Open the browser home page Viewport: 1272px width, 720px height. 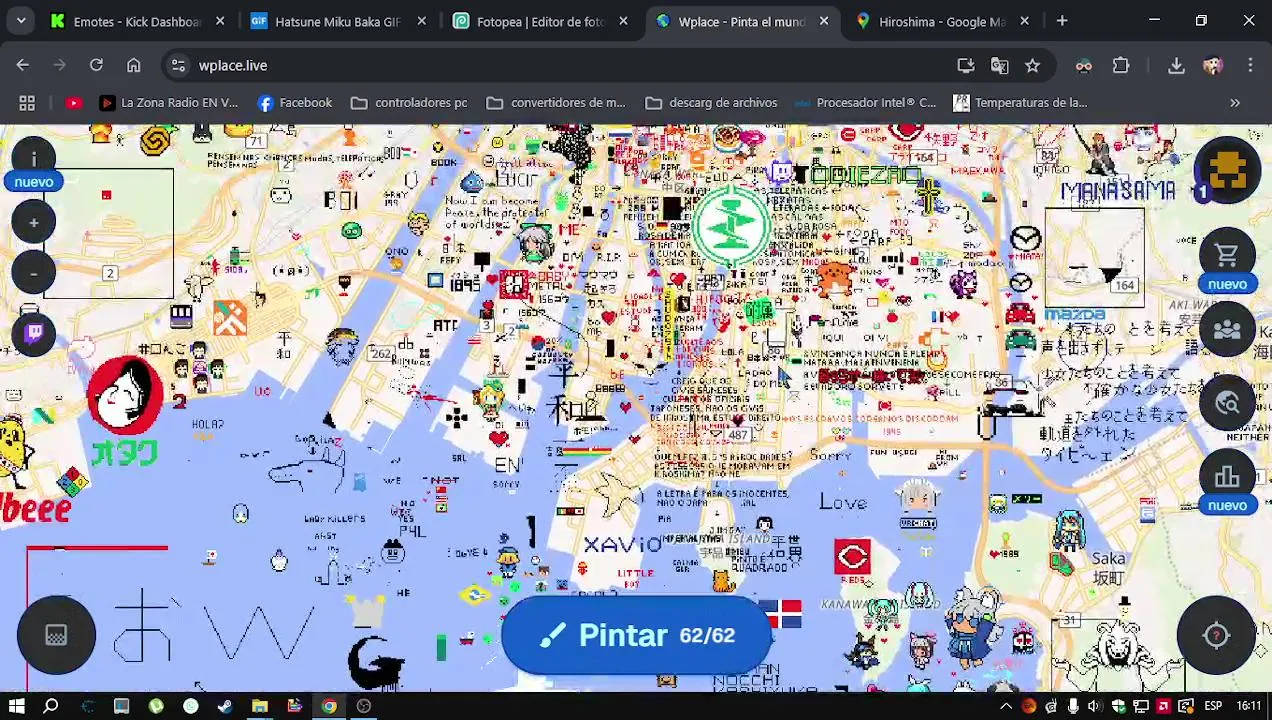pyautogui.click(x=133, y=65)
